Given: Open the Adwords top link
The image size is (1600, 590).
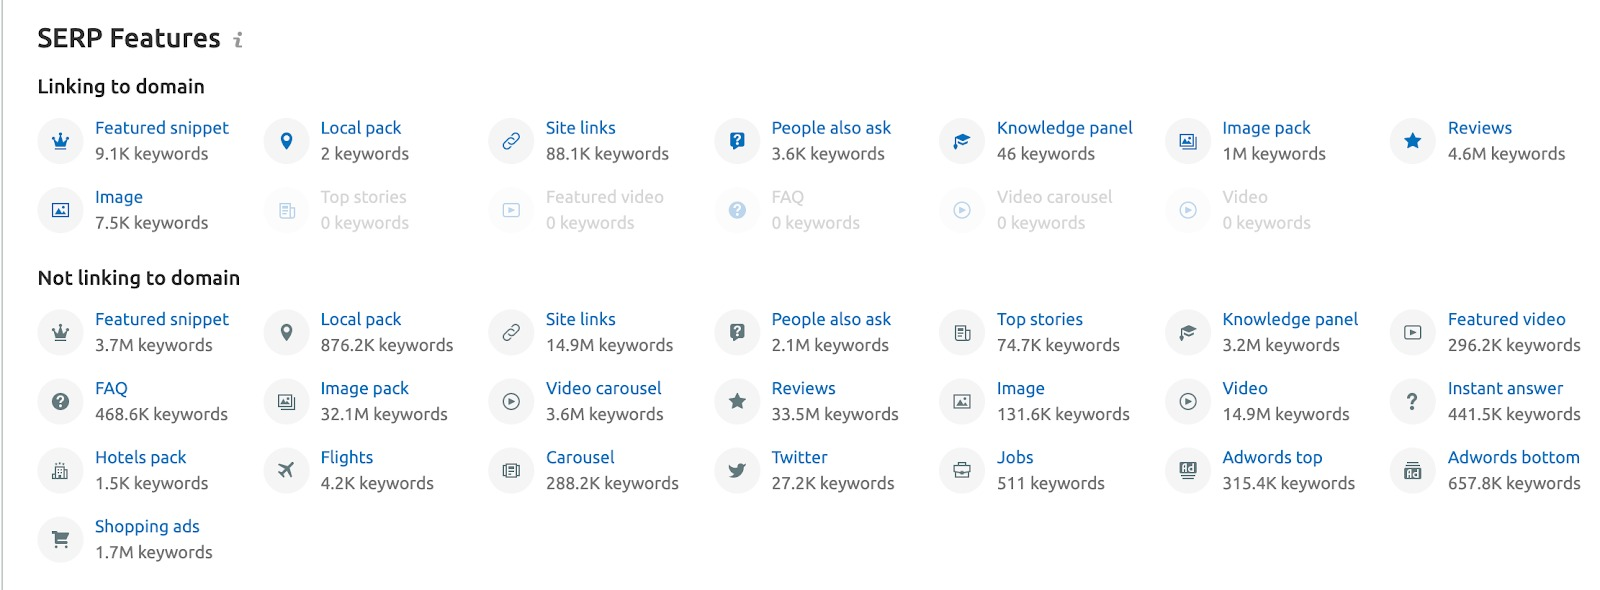Looking at the screenshot, I should (x=1271, y=457).
